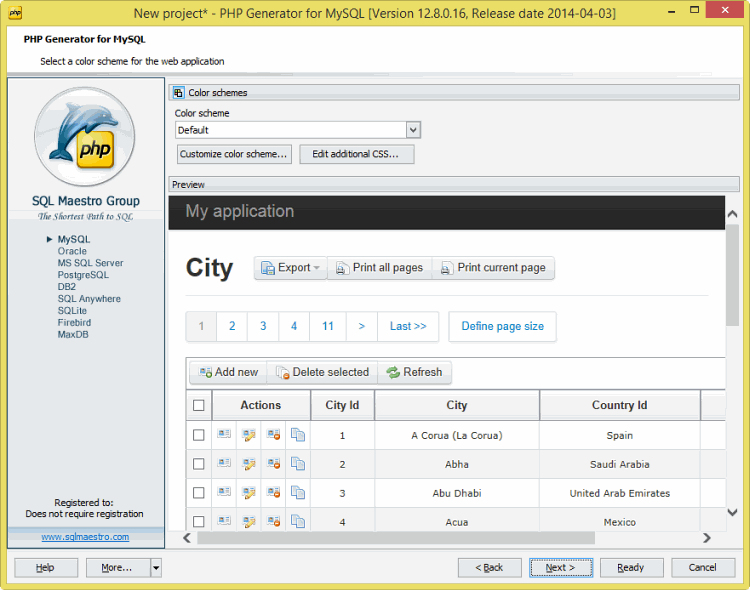The height and width of the screenshot is (590, 750).
Task: Go to page 2 in pagination
Action: pyautogui.click(x=232, y=326)
